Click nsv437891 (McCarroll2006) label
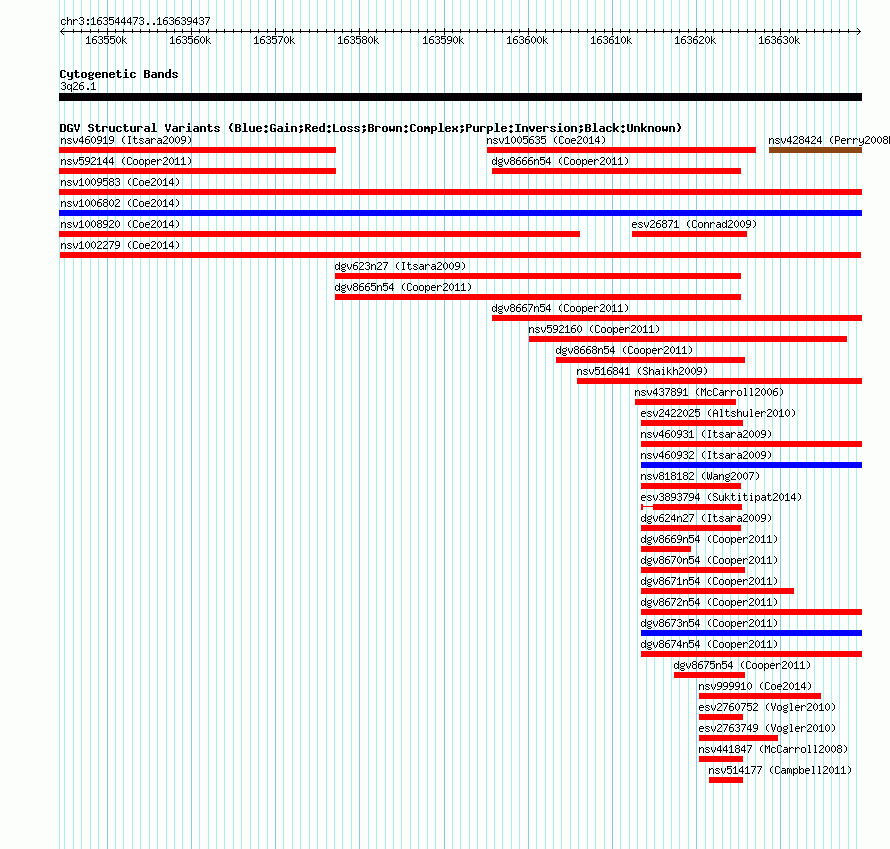The width and height of the screenshot is (890, 849). coord(709,392)
